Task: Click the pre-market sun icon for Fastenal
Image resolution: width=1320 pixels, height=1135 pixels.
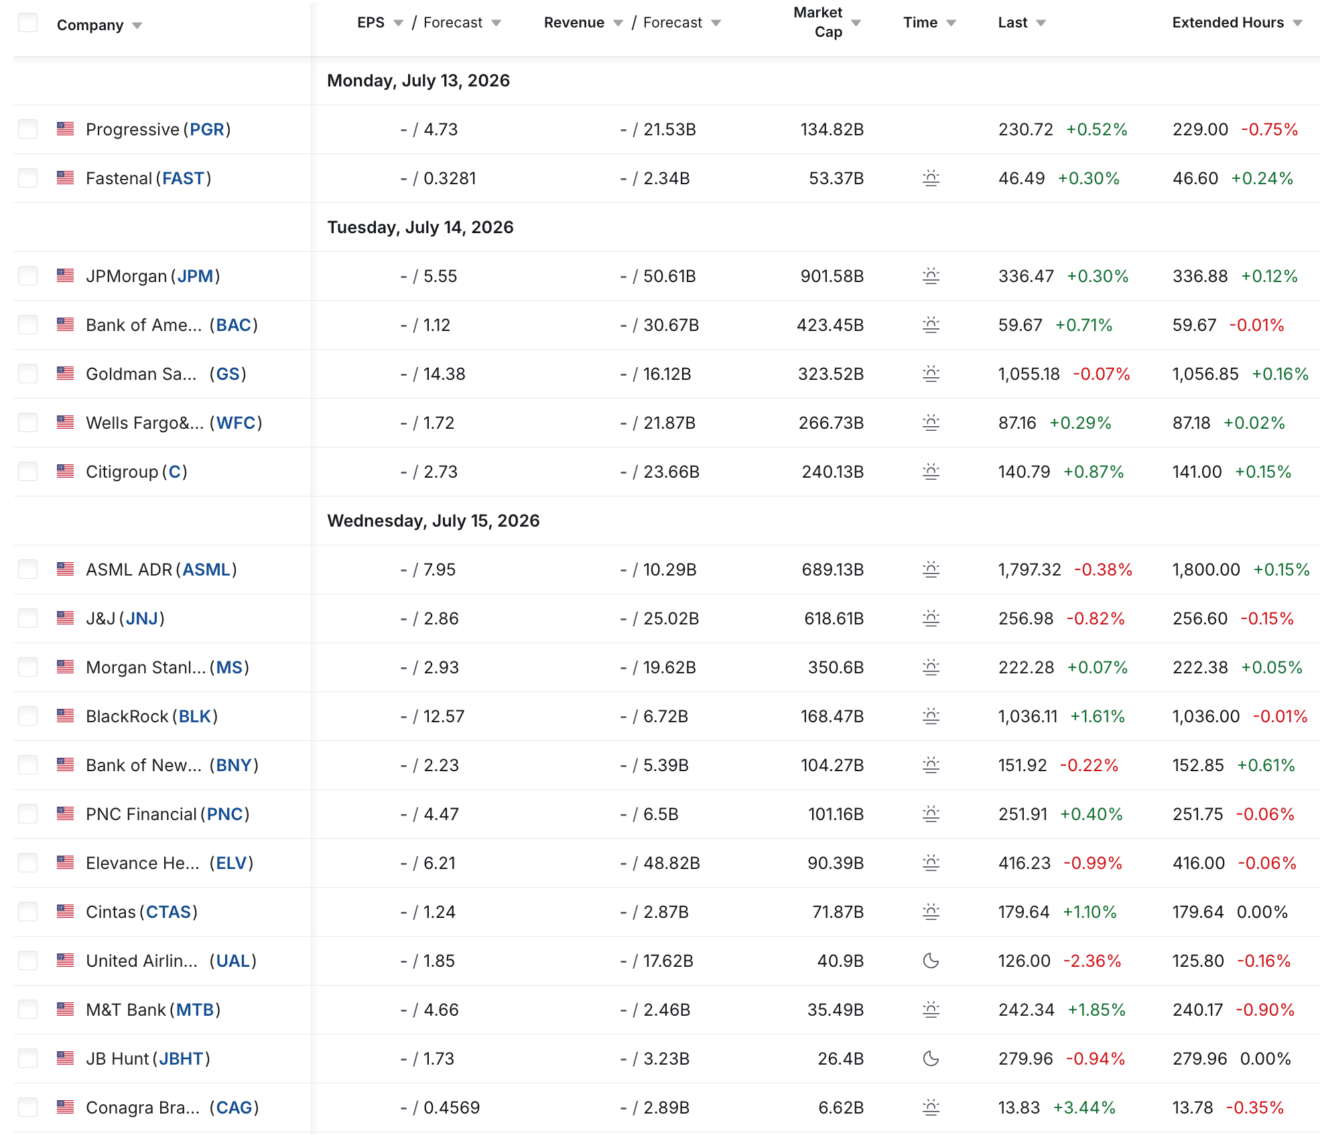Action: tap(930, 179)
